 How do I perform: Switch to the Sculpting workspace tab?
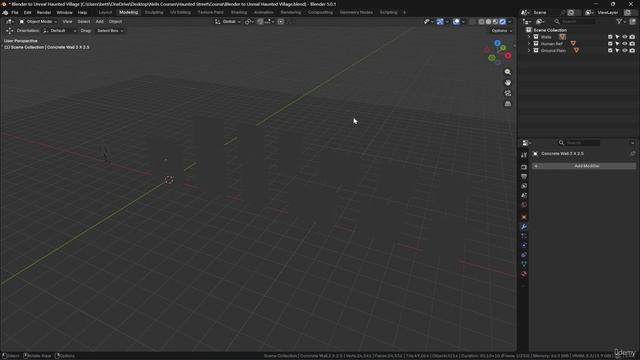coord(154,13)
